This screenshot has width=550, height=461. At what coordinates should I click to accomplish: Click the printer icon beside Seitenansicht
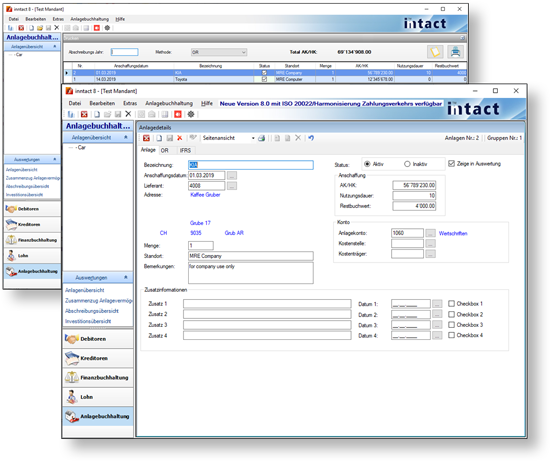[x=261, y=138]
